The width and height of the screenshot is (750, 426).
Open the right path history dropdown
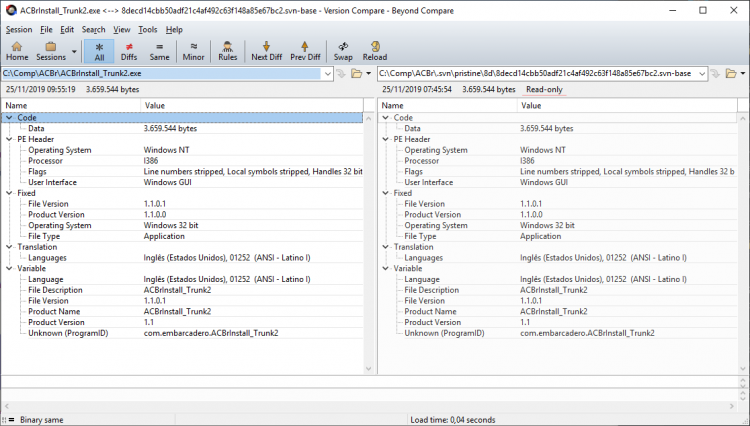point(702,74)
